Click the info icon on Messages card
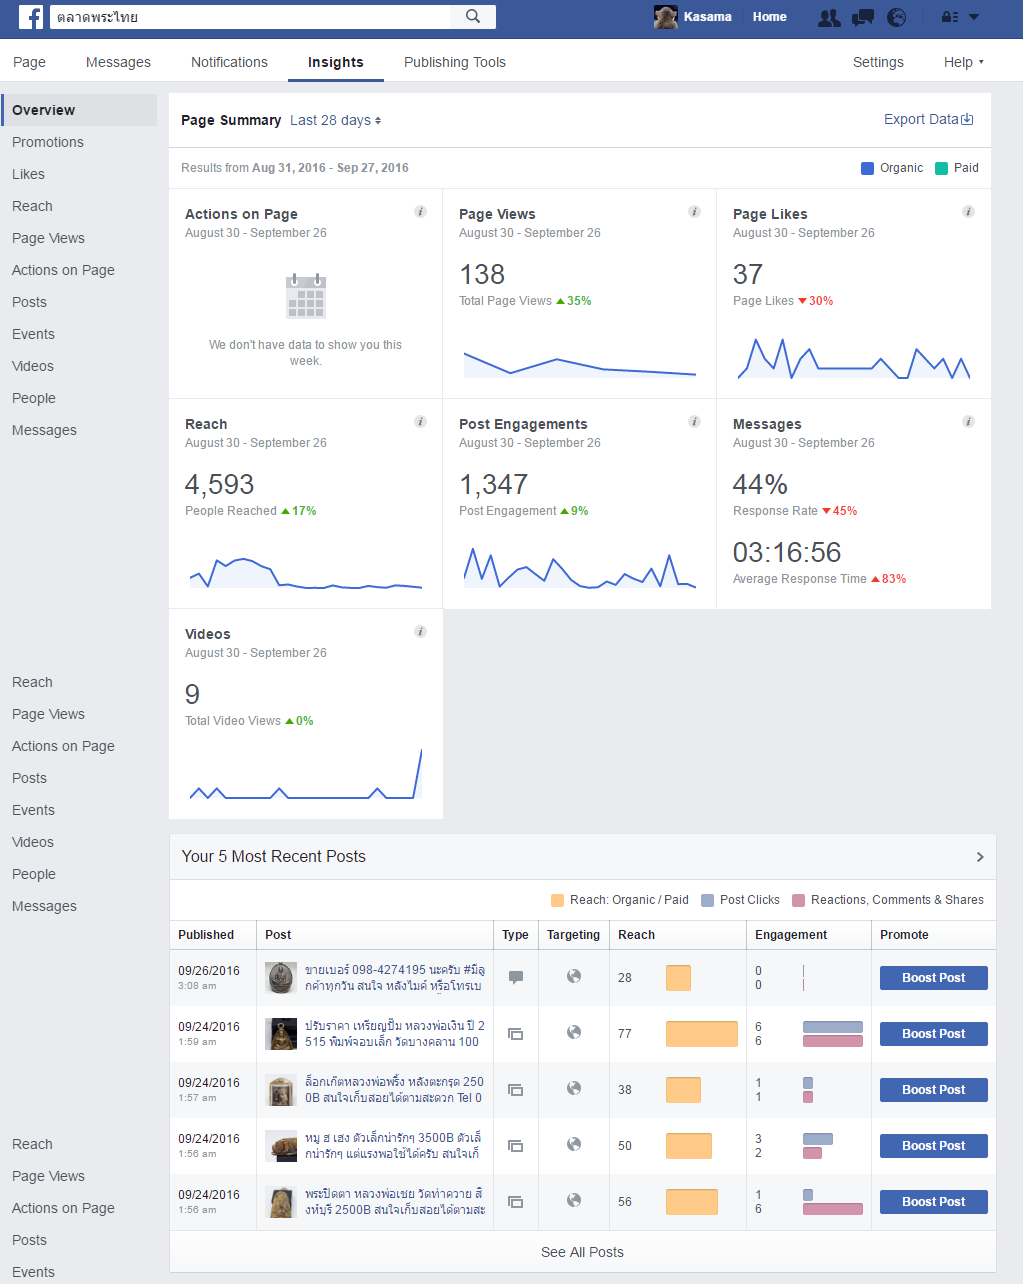Viewport: 1023px width, 1284px height. pos(968,422)
